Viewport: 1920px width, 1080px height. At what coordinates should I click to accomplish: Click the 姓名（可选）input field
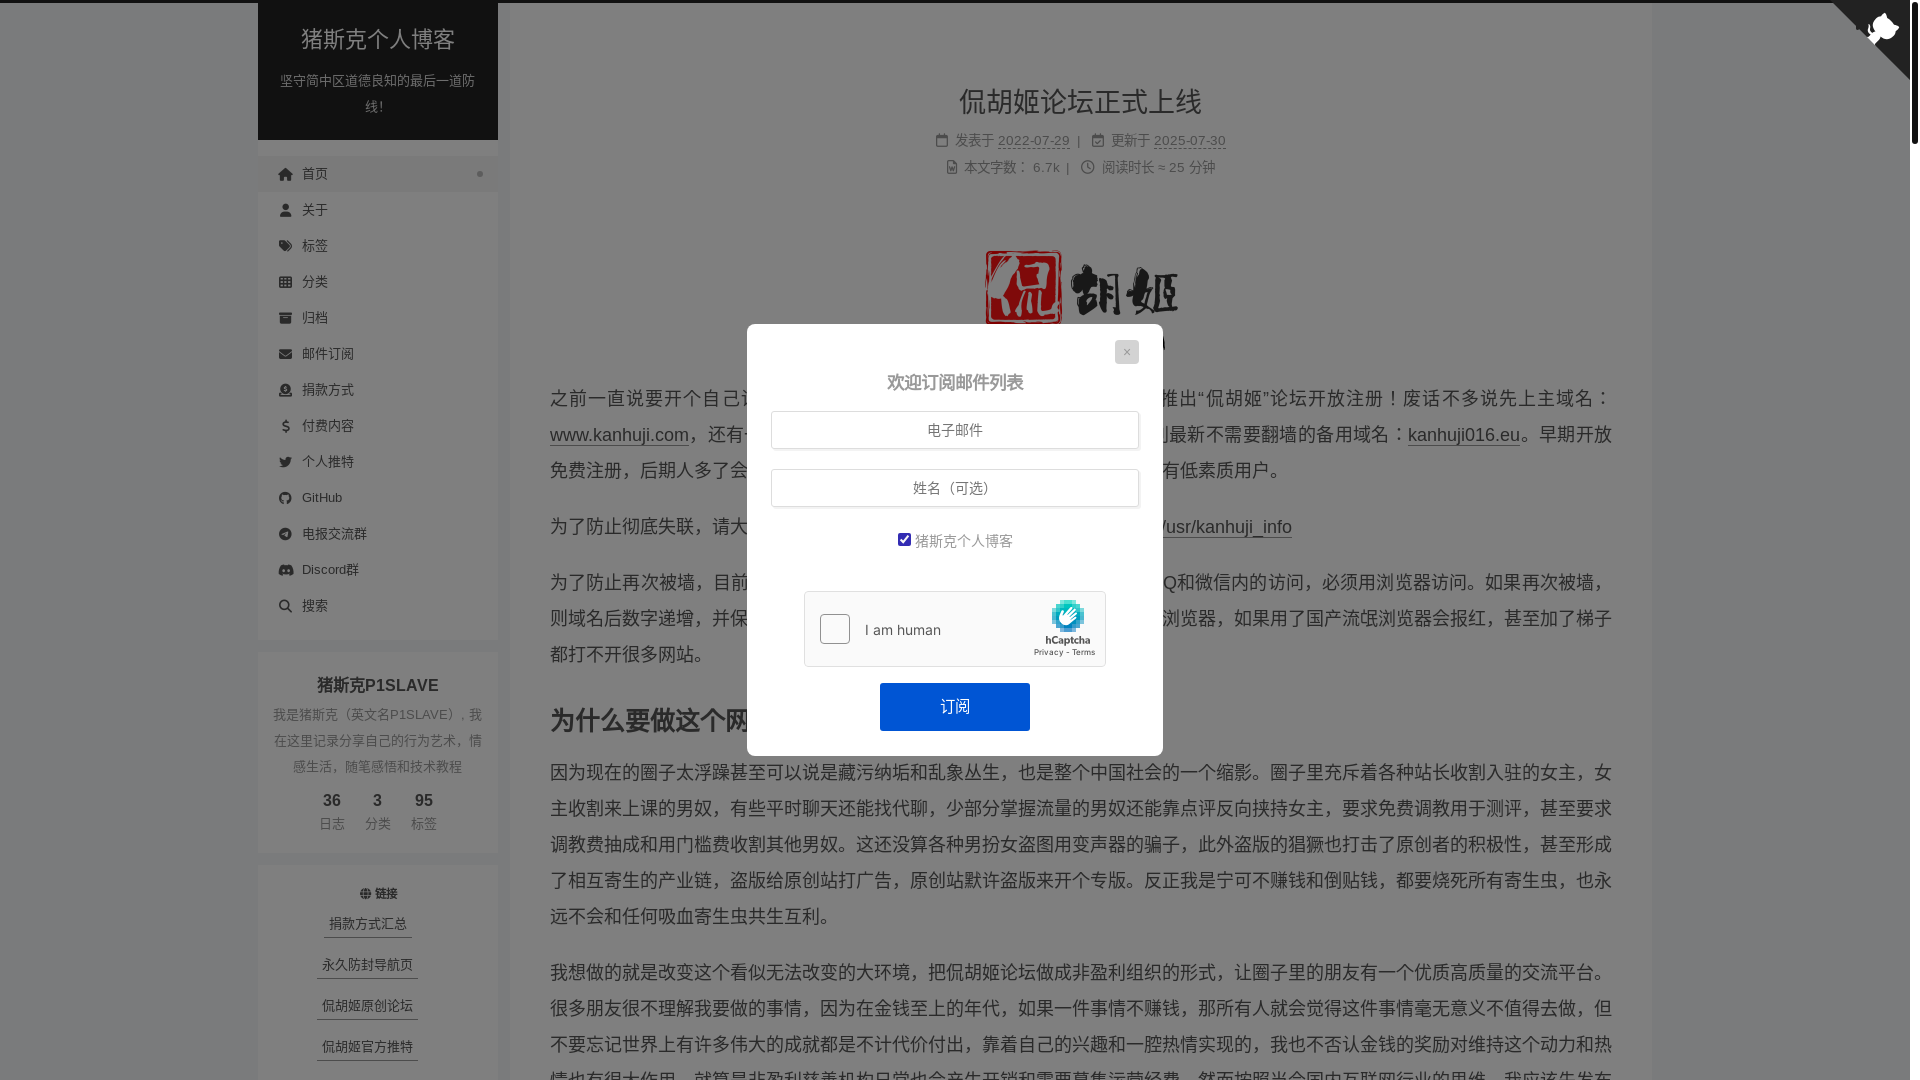point(955,488)
